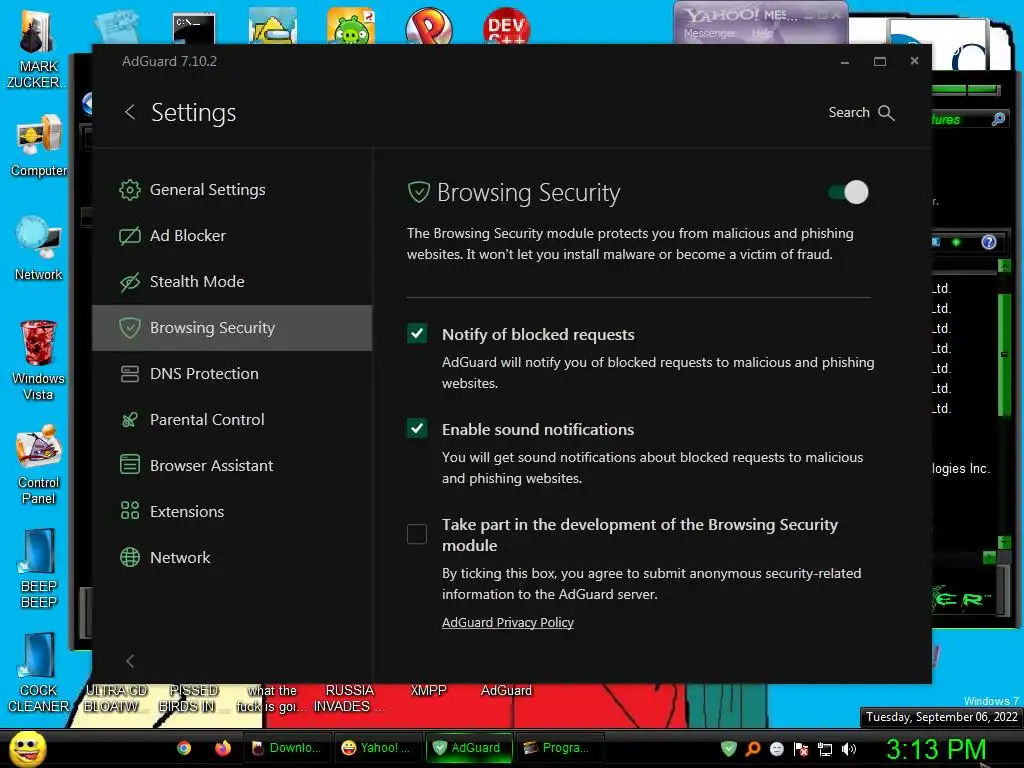The width and height of the screenshot is (1024, 768).
Task: Select the DEV C++ desktop icon
Action: (x=506, y=26)
